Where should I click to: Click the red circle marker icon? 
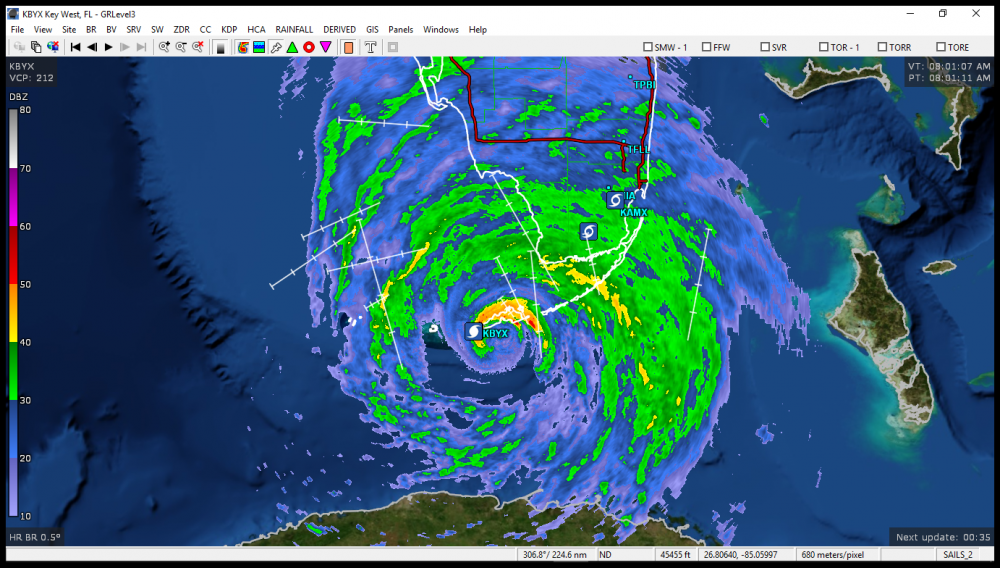pyautogui.click(x=309, y=47)
